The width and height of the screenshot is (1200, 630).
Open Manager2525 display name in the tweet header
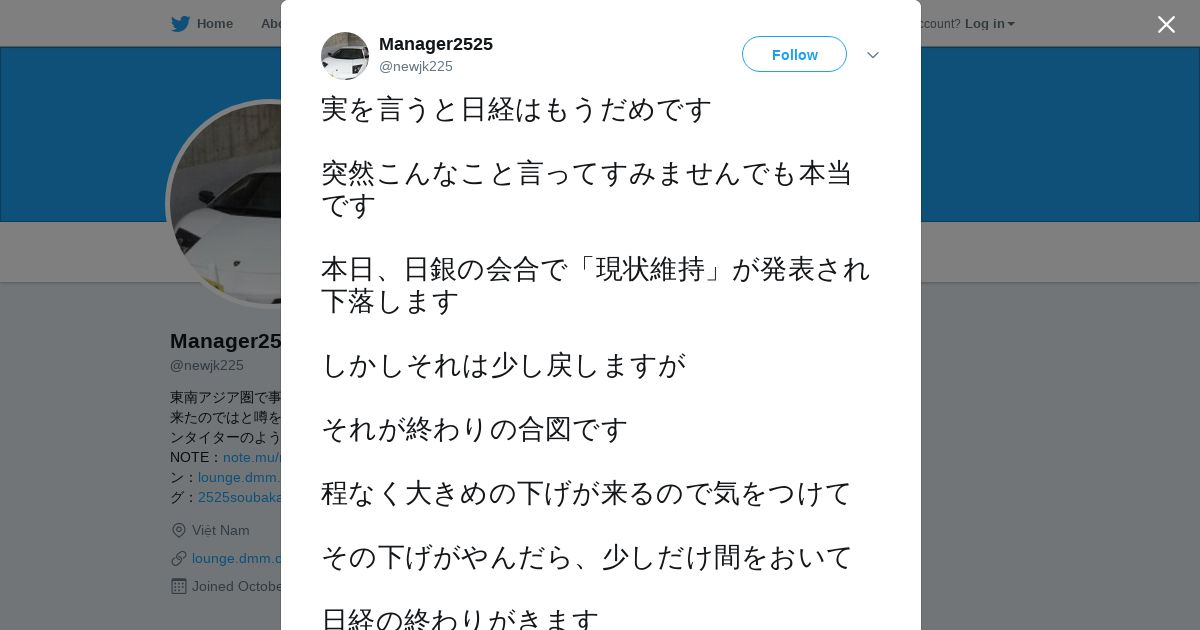coord(436,44)
